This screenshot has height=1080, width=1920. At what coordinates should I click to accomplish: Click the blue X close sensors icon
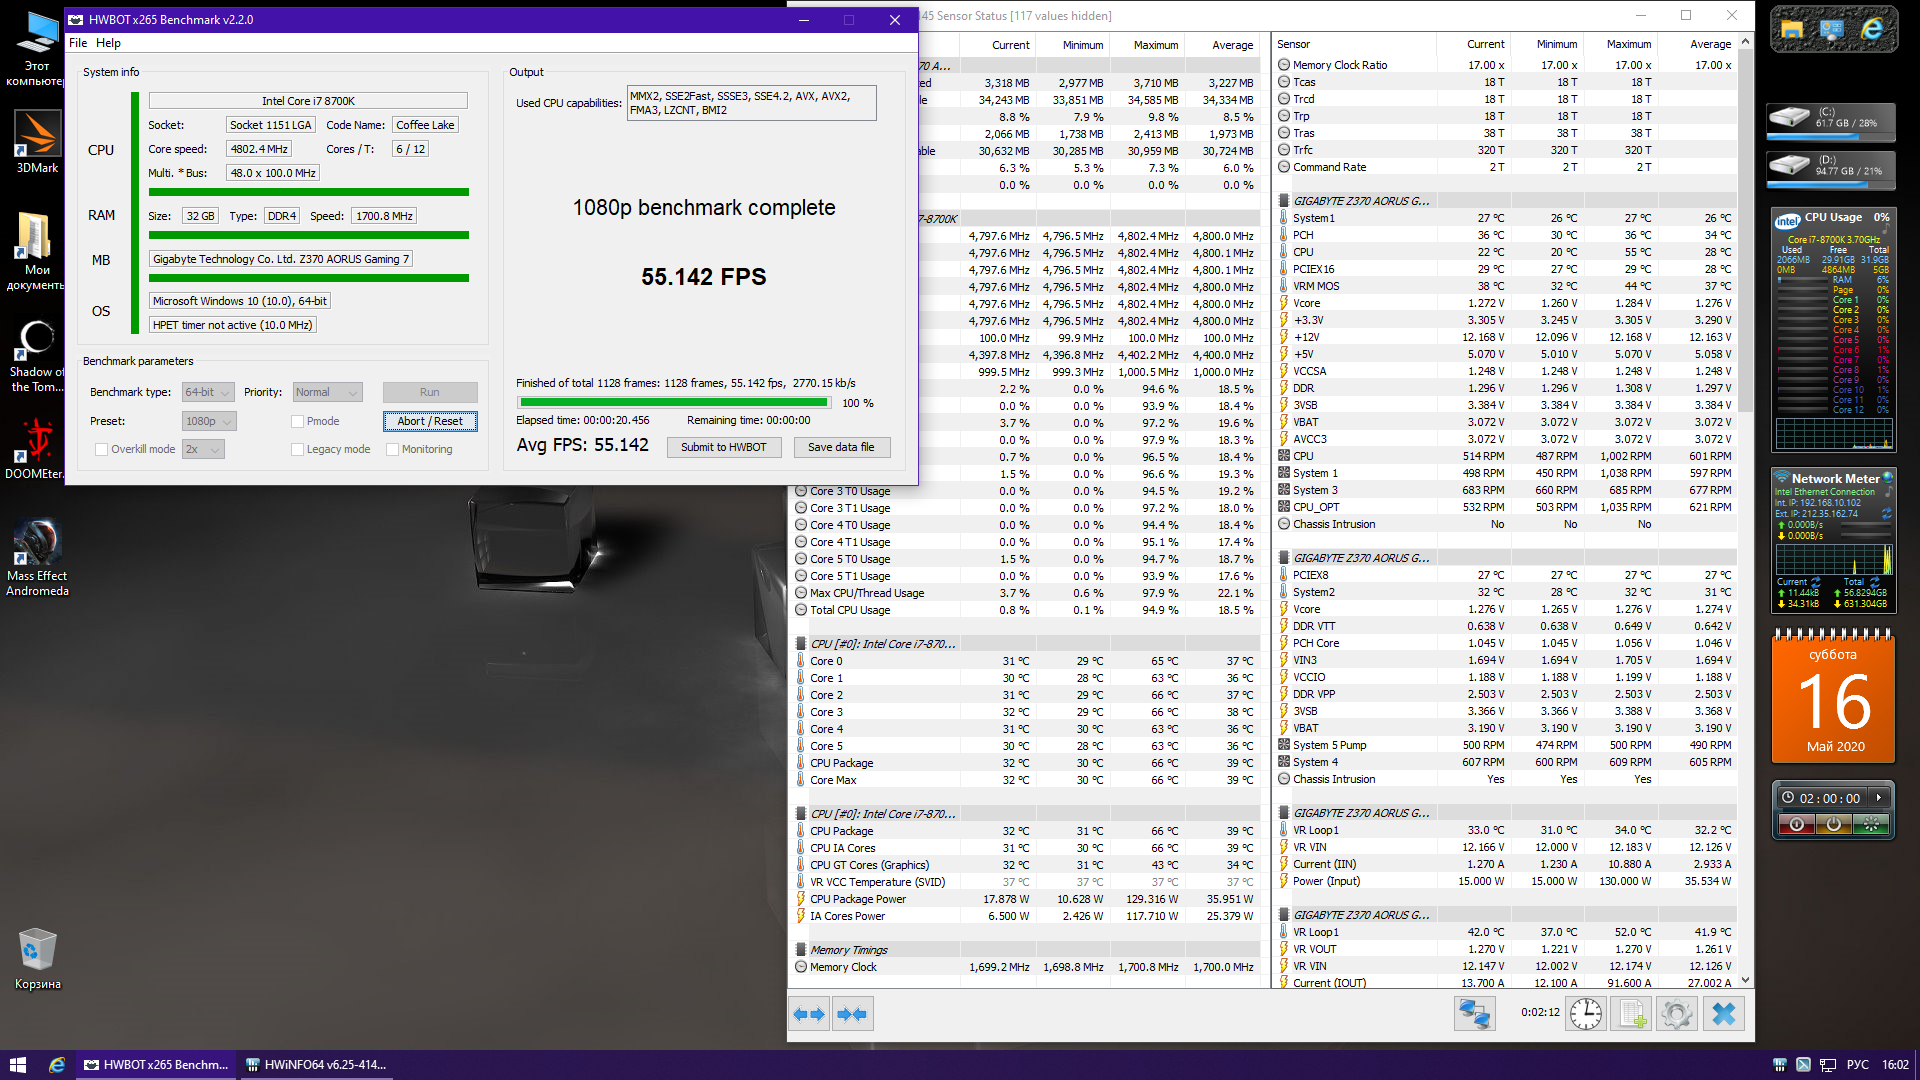coord(1724,1014)
